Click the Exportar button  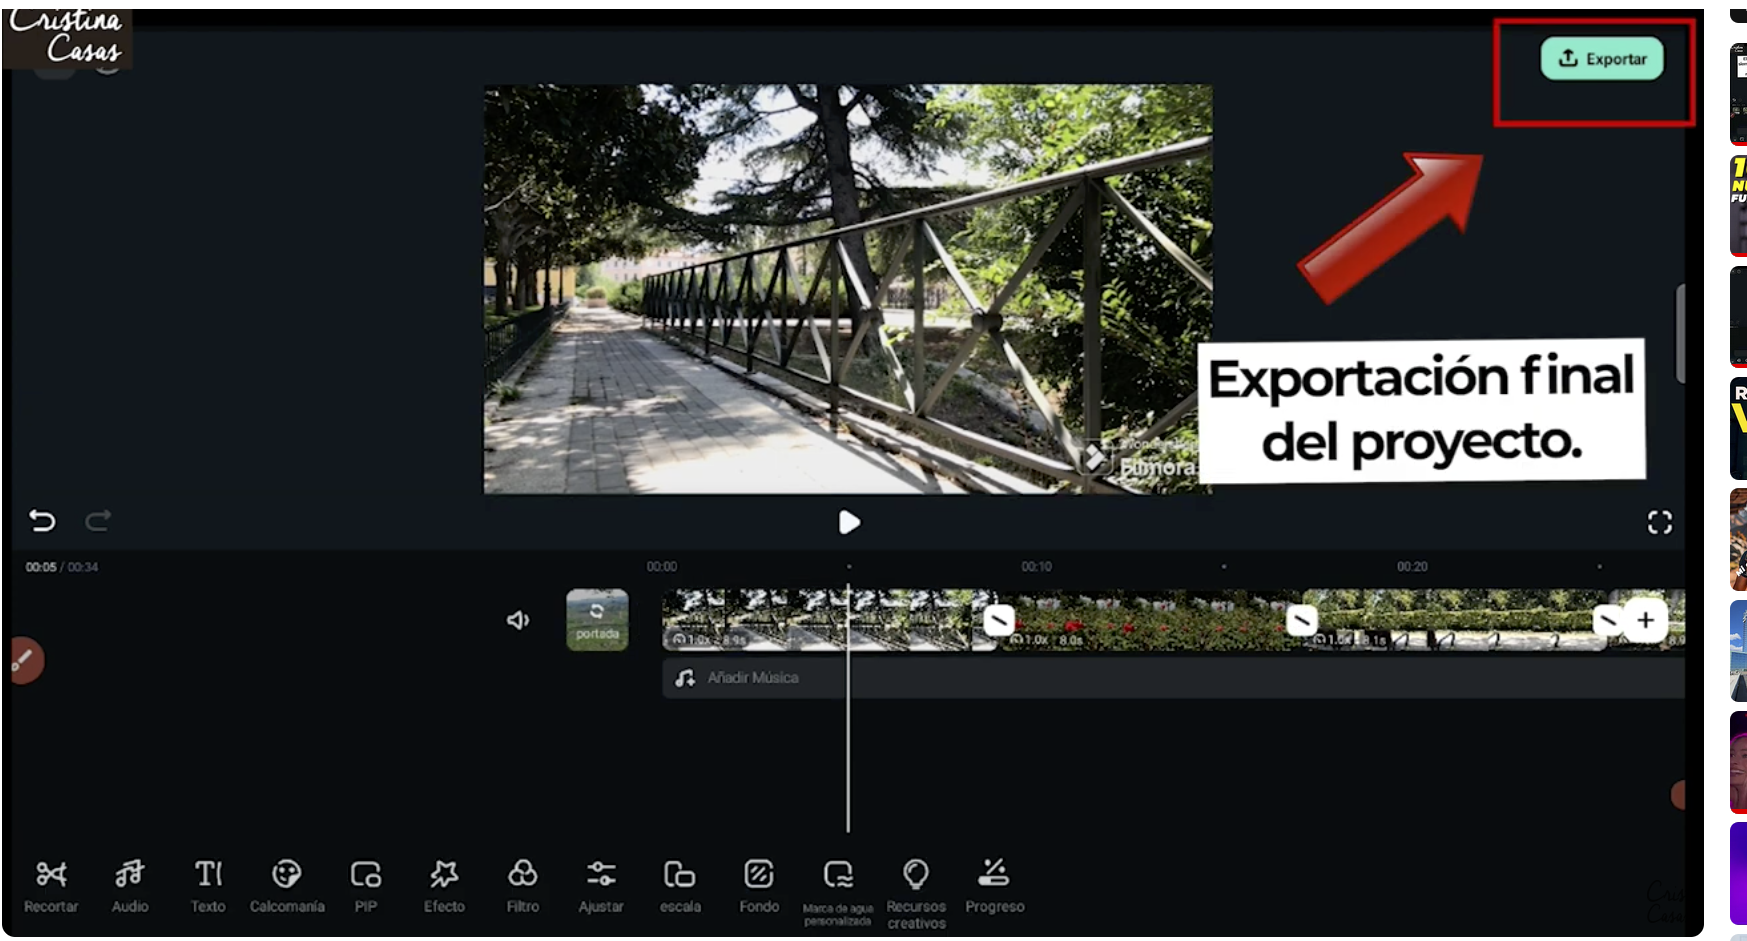coord(1601,59)
